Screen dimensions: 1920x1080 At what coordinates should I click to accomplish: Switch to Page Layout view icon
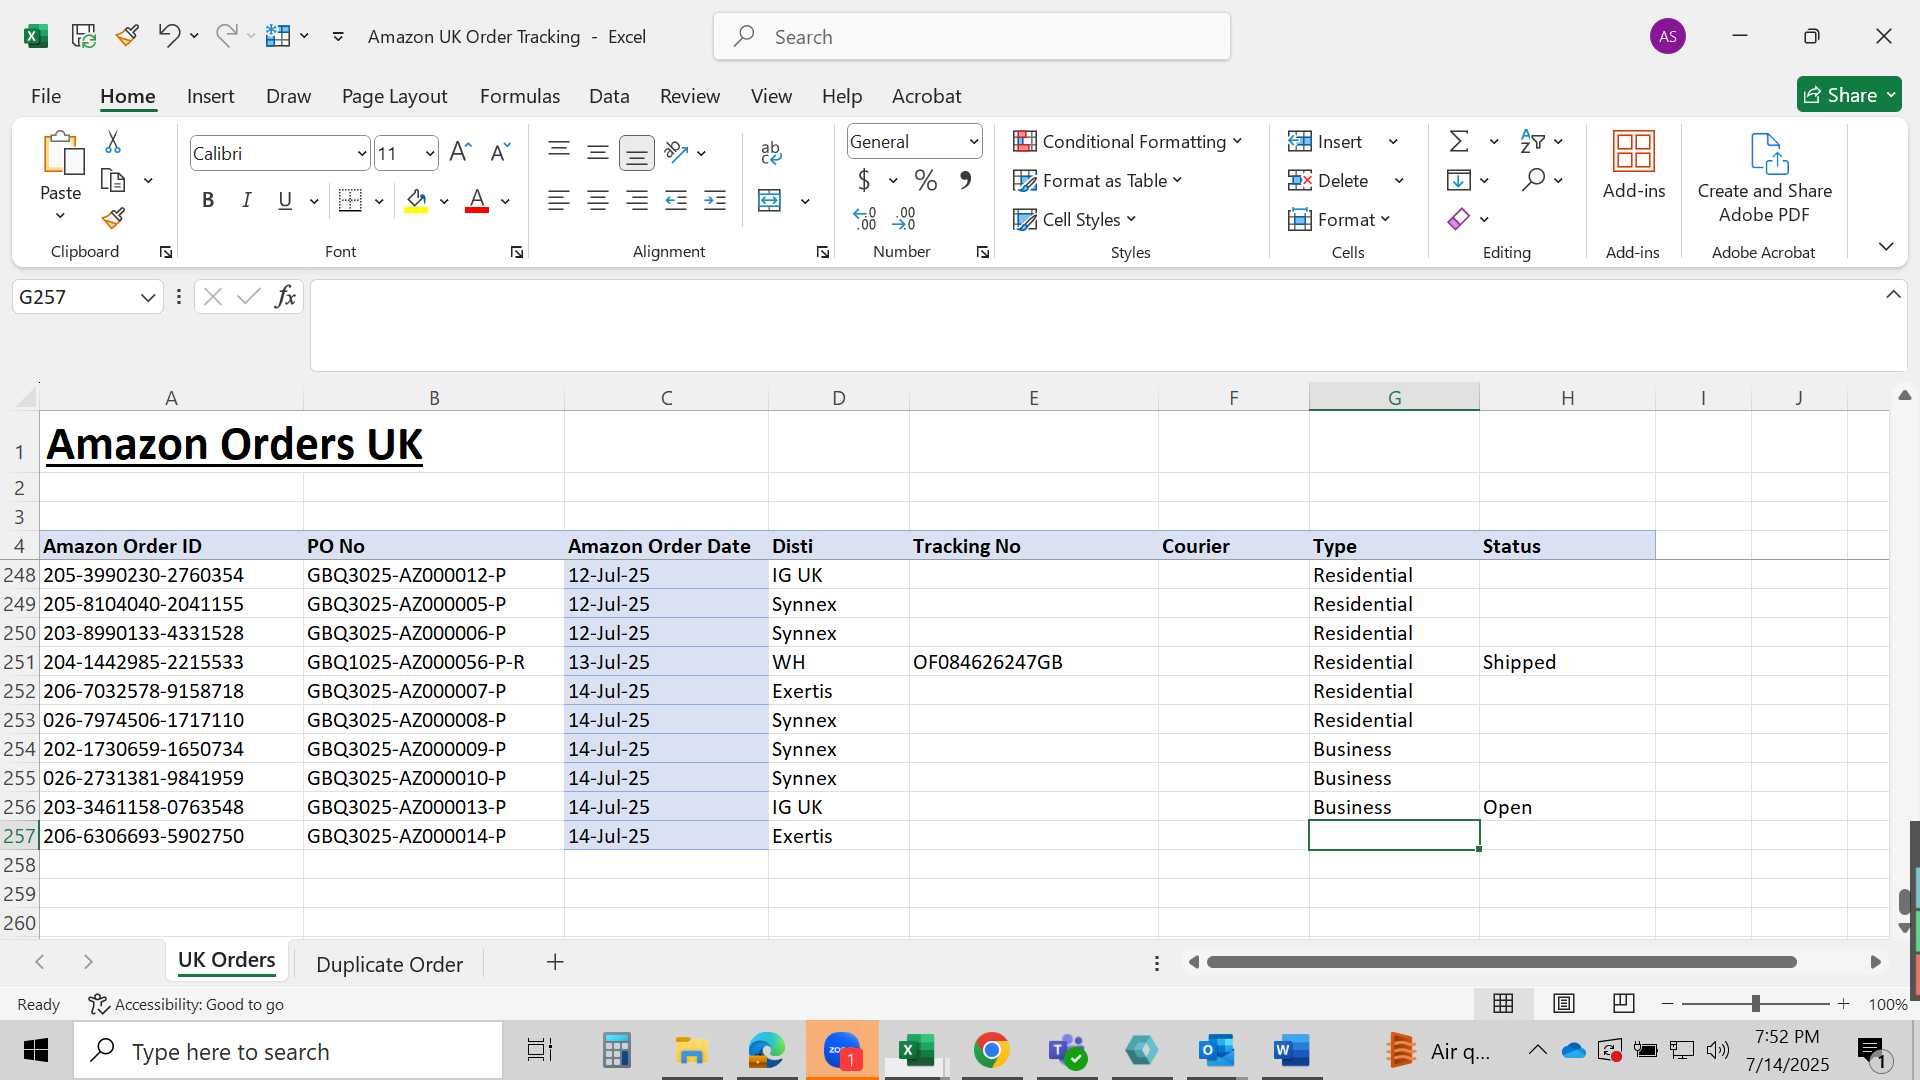(x=1564, y=1003)
